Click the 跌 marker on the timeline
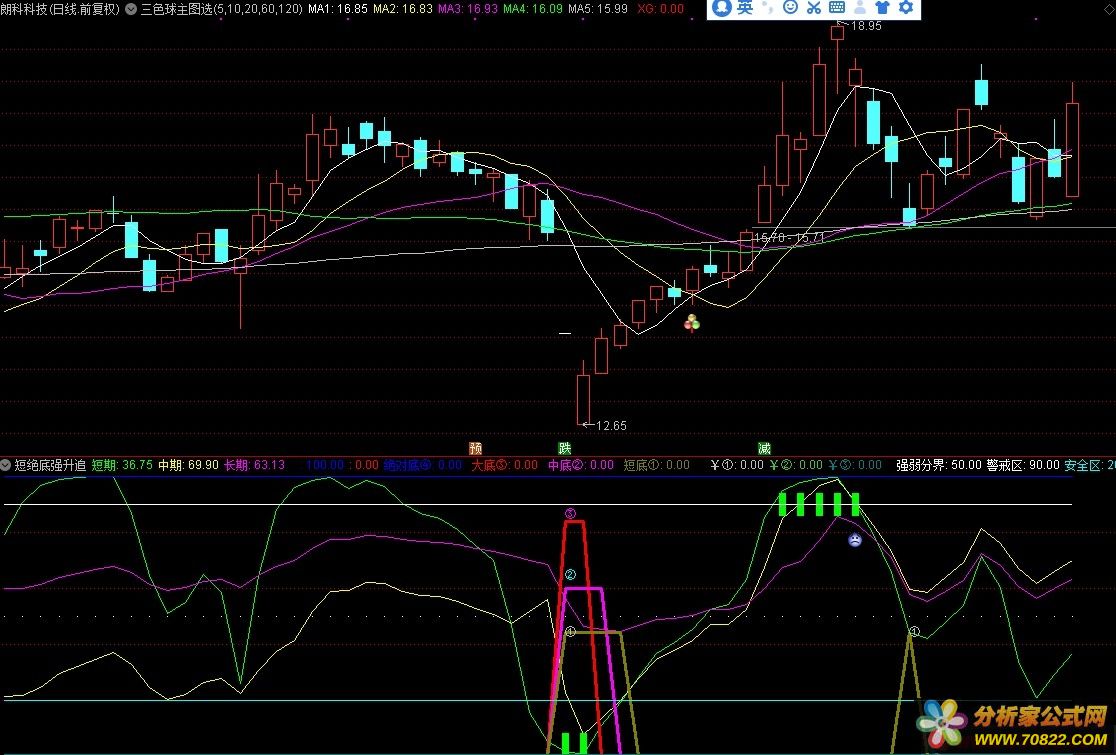Viewport: 1116px width, 755px height. click(x=564, y=448)
